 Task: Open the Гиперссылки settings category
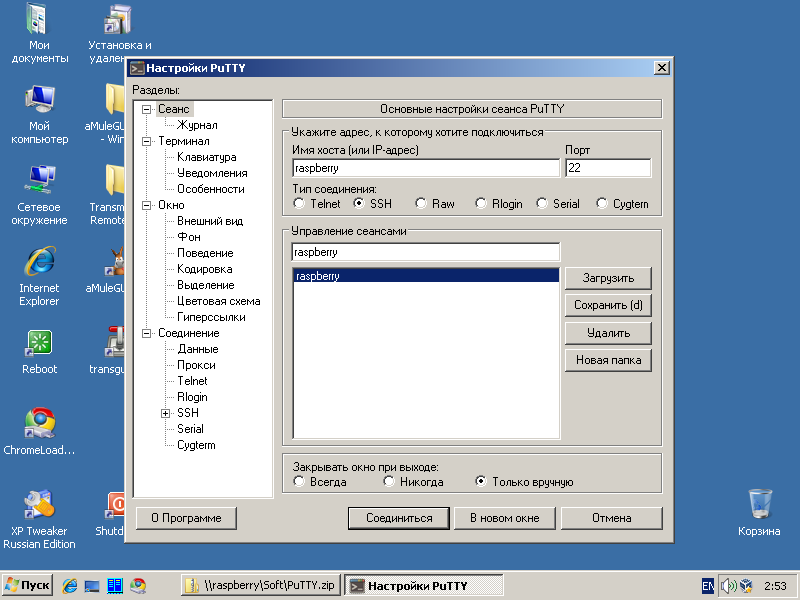[x=211, y=317]
